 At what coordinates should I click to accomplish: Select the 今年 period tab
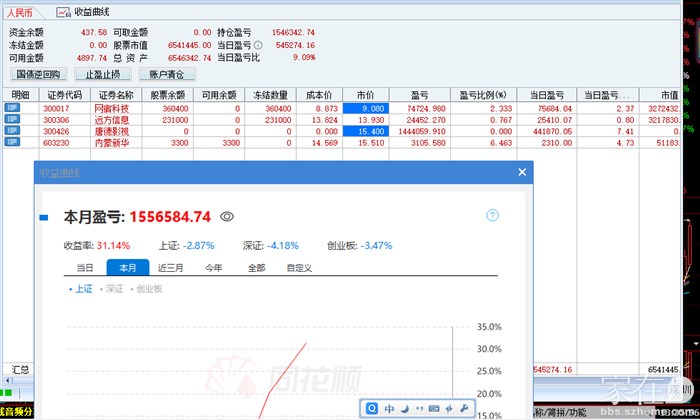click(x=213, y=268)
